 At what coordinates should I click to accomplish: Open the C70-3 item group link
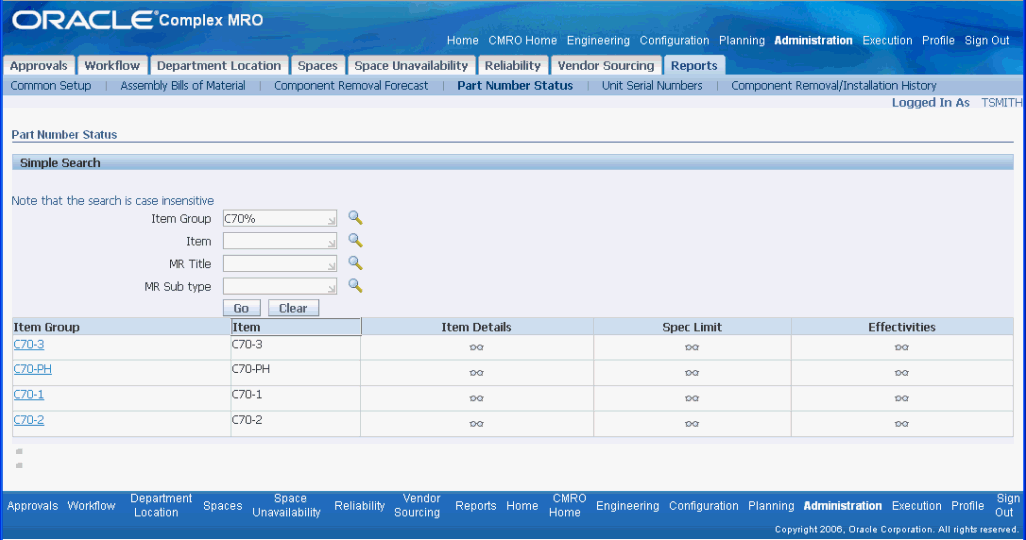(x=29, y=344)
